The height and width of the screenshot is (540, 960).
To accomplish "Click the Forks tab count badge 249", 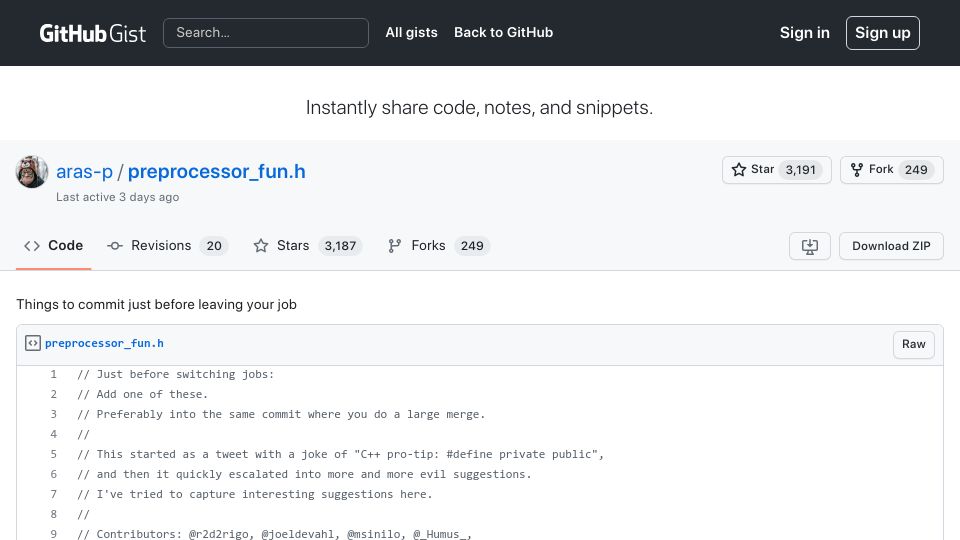I will tap(472, 246).
